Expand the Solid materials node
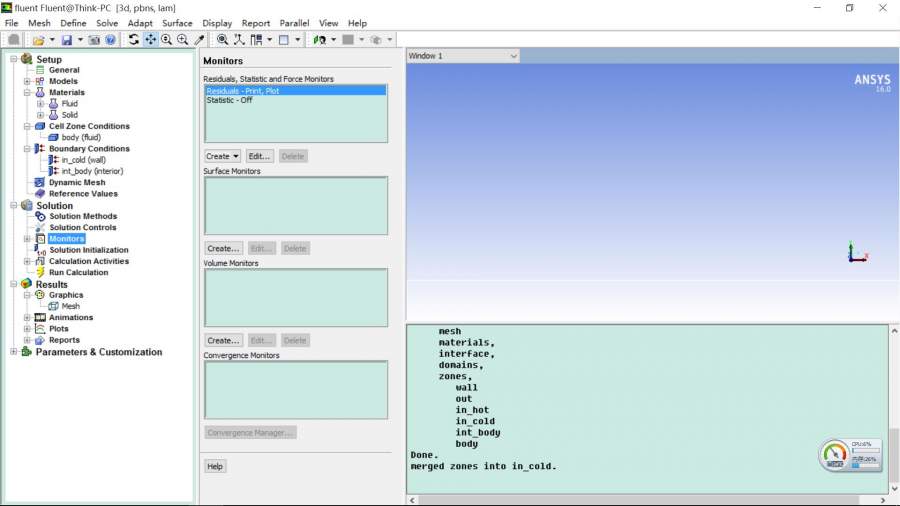The width and height of the screenshot is (900, 506). point(40,115)
